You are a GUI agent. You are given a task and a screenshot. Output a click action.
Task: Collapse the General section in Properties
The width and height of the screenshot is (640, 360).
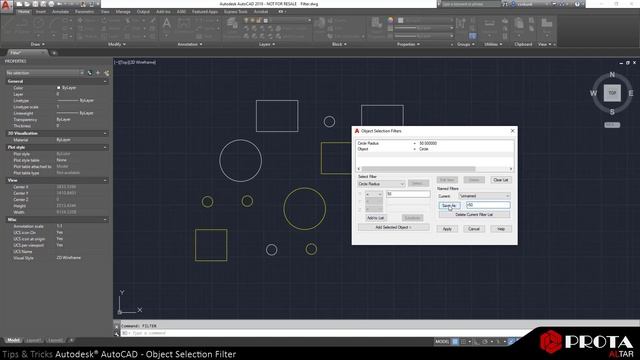coord(105,81)
